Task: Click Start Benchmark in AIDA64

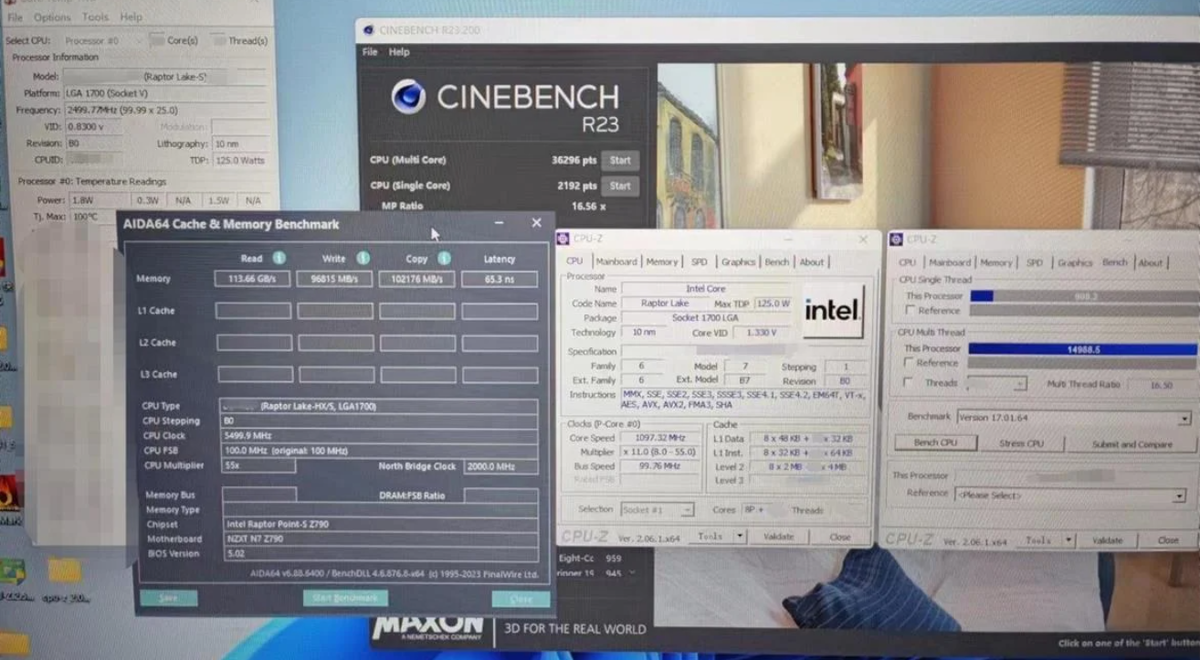Action: [345, 598]
